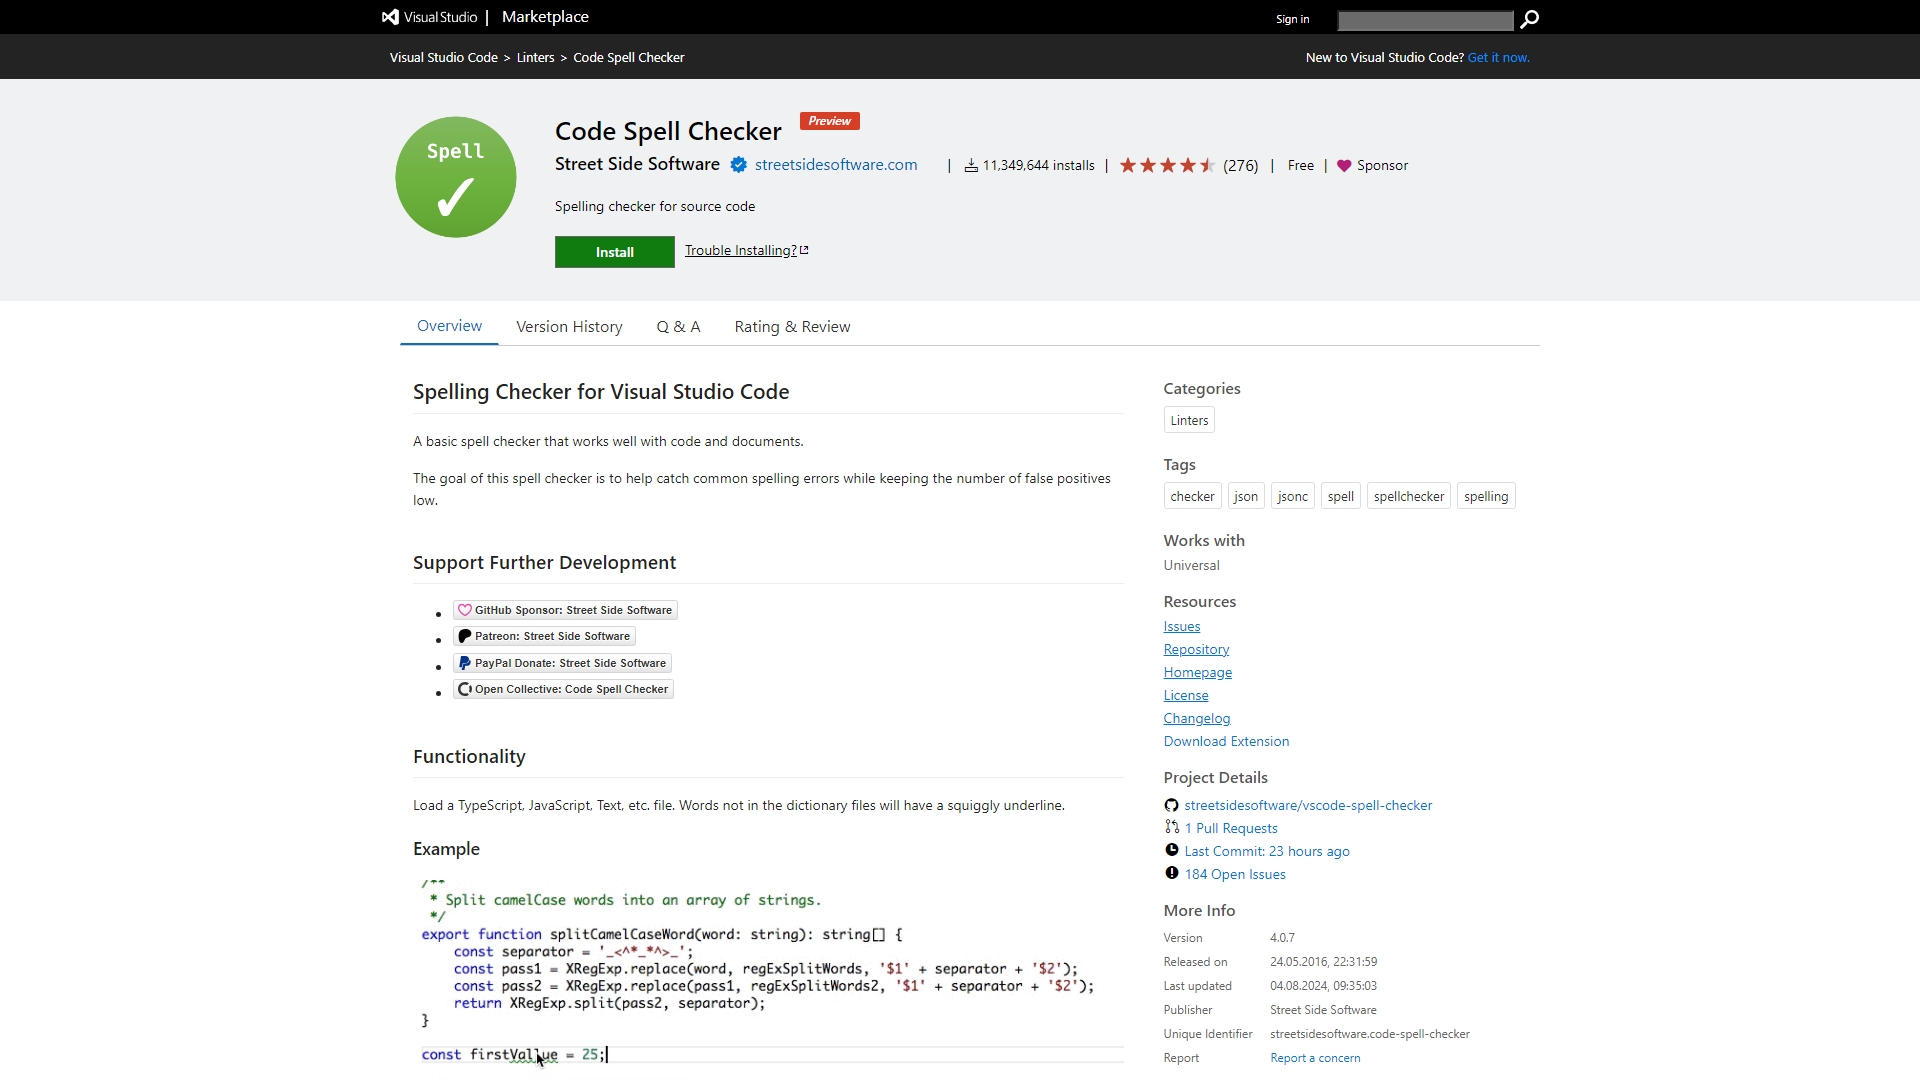Click the version value 4.0.7
Screen dimensions: 1920x1080
coord(1282,938)
